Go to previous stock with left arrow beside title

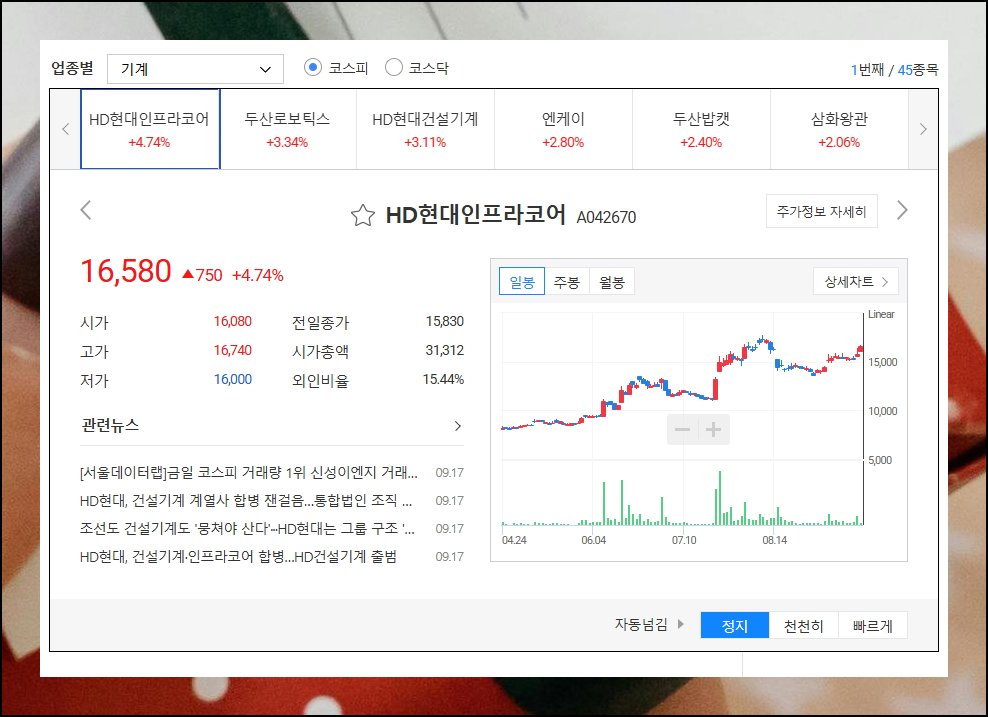[86, 210]
